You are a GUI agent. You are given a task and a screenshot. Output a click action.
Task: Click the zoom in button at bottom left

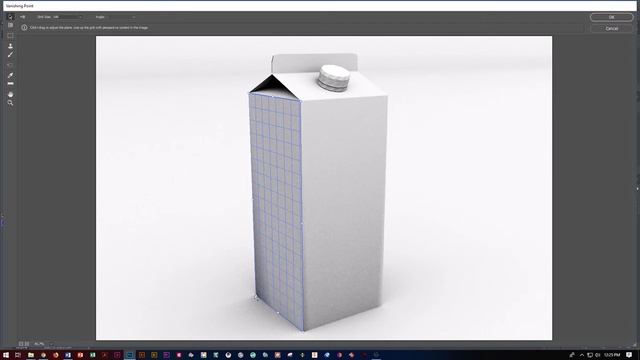click(x=27, y=344)
